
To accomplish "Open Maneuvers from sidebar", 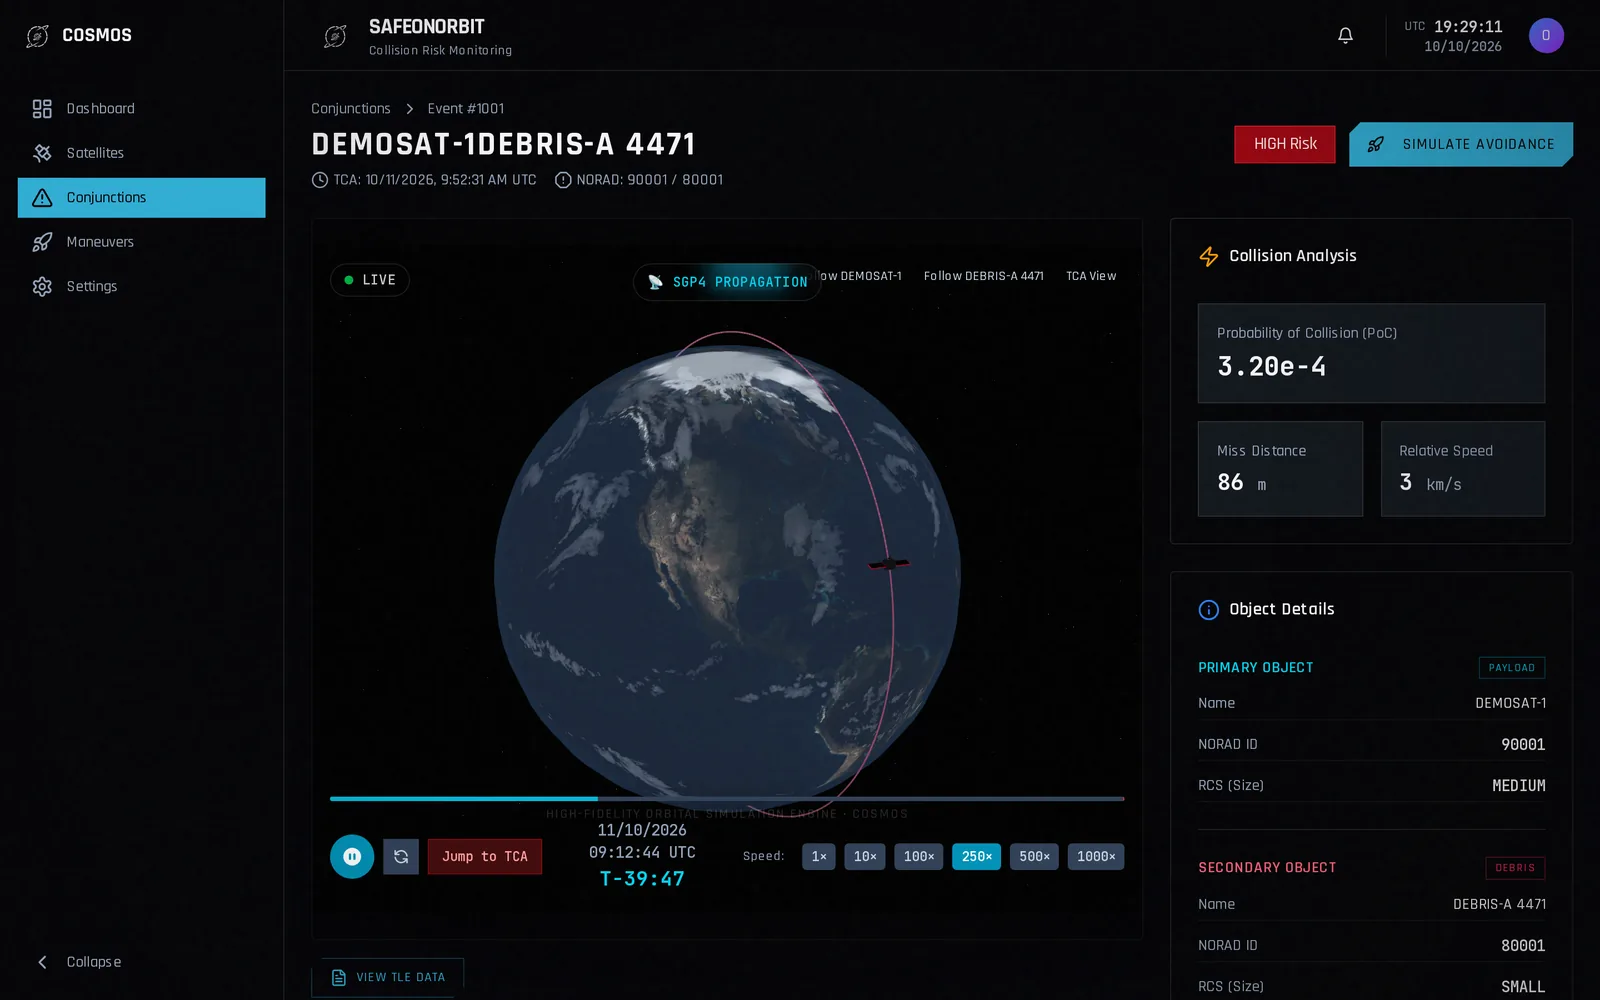I will pos(141,242).
